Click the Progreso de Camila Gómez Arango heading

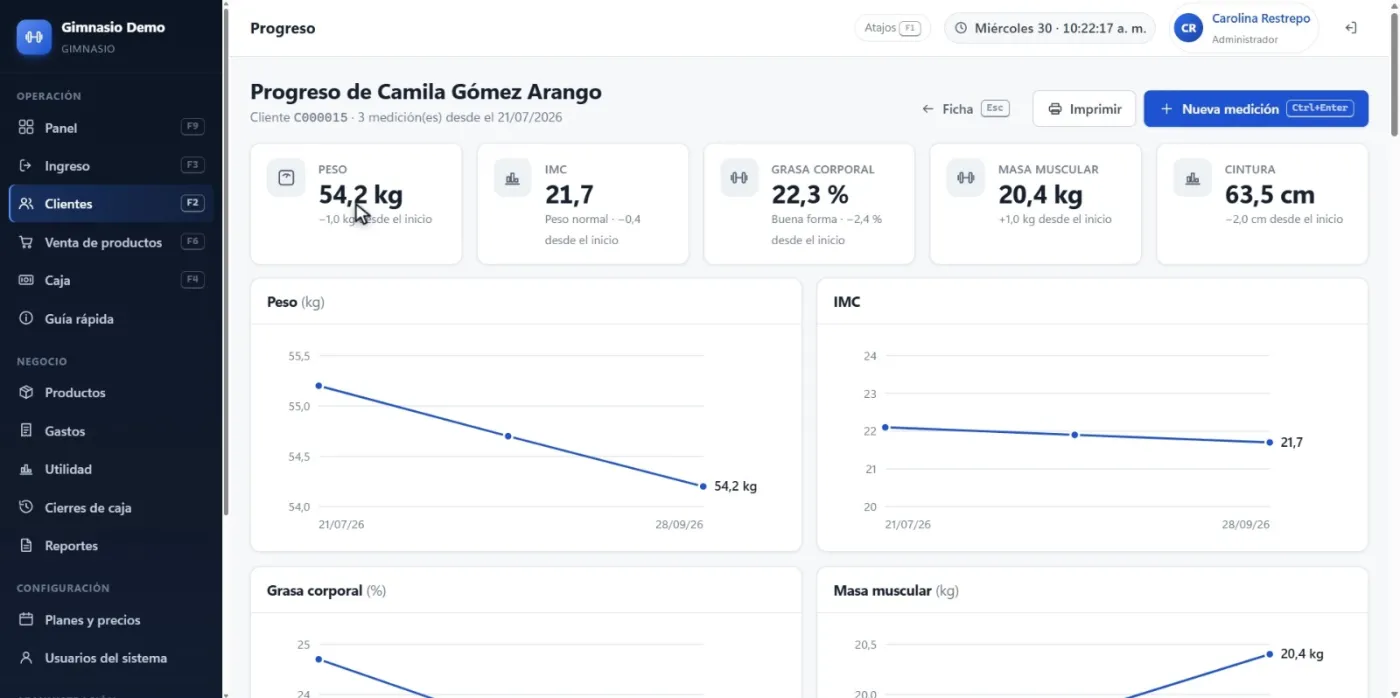click(x=426, y=92)
